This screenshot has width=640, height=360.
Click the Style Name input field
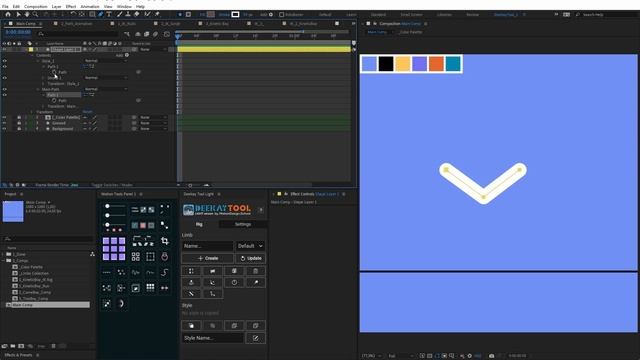point(213,338)
